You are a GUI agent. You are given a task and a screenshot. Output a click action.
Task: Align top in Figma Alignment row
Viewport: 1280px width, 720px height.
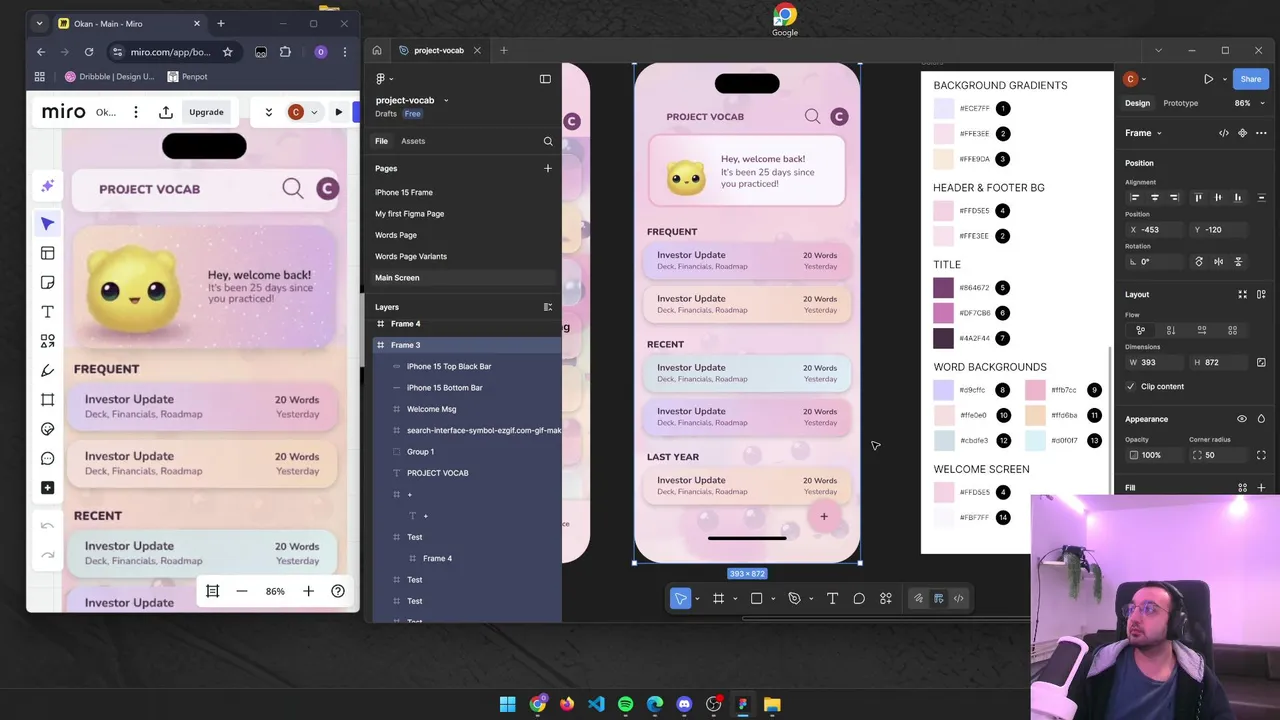pyautogui.click(x=1198, y=197)
